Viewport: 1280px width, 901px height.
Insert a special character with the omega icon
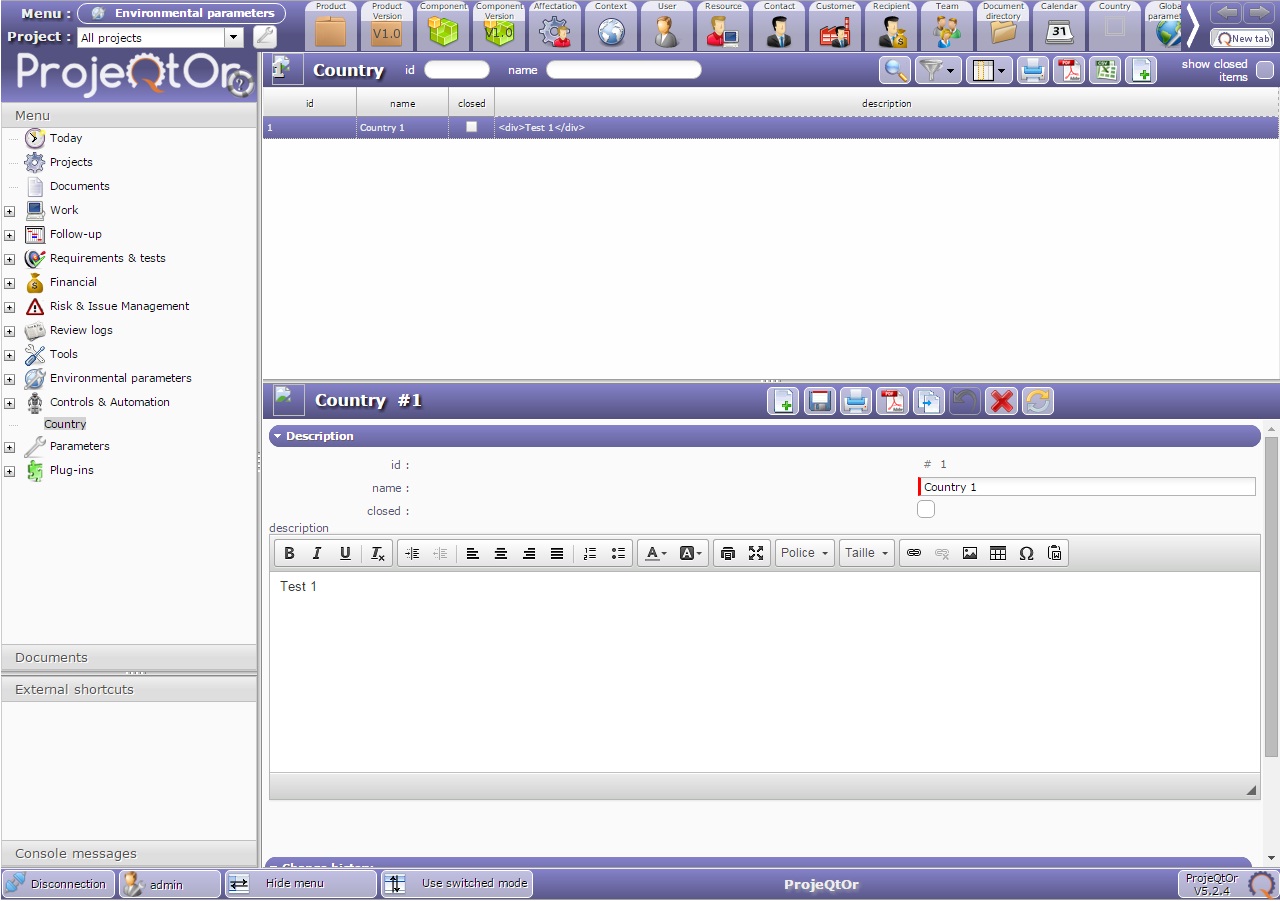[1026, 553]
